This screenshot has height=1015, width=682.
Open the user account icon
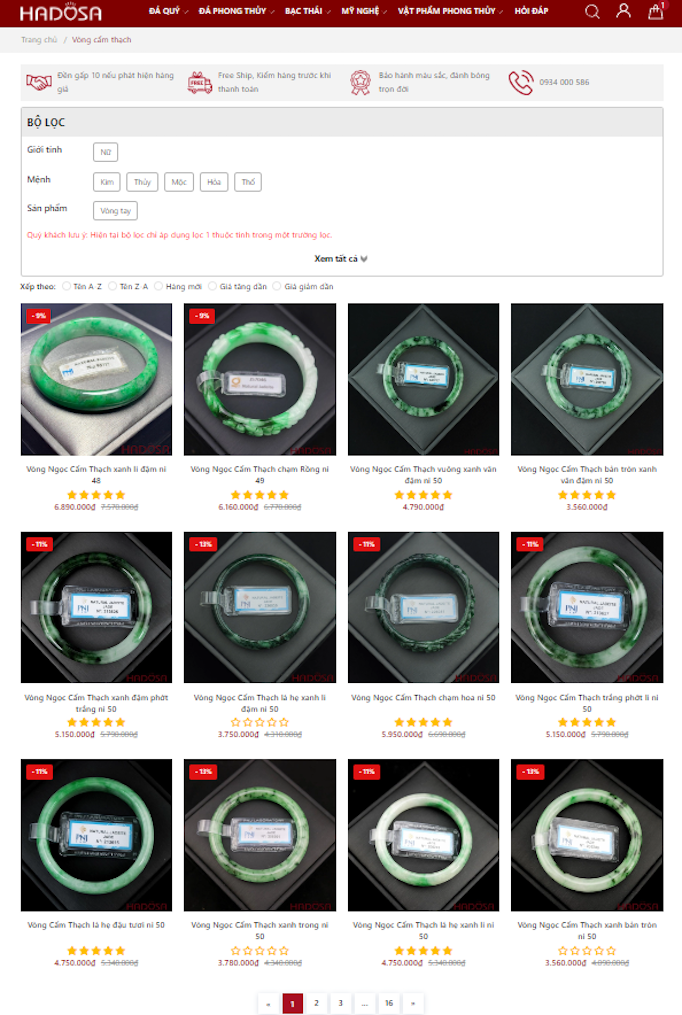click(623, 11)
